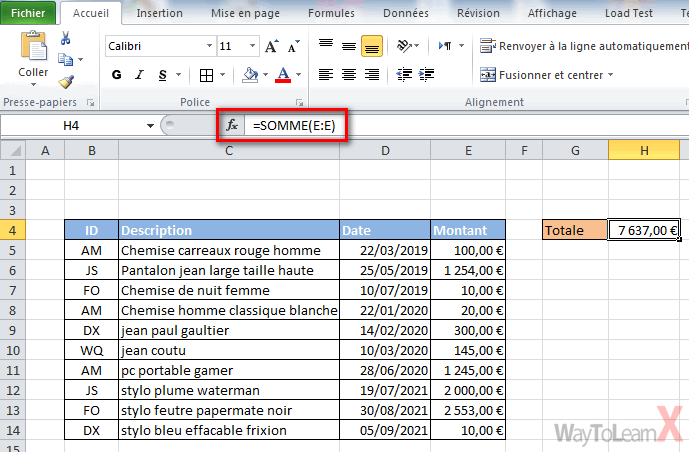Screen dimensions: 689x452
Task: Open the Name Box dropdown arrow
Action: pos(150,126)
